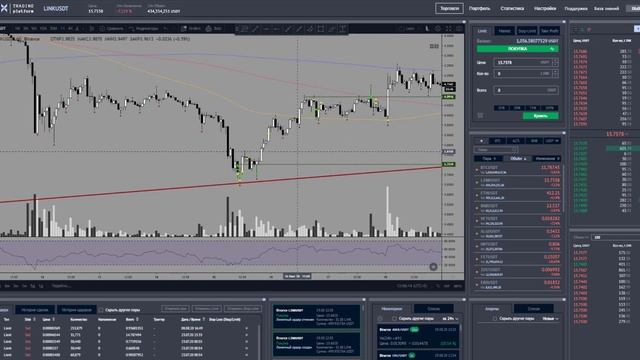Open the за 24ч period dropdown
The width and height of the screenshot is (640, 360).
pyautogui.click(x=450, y=318)
